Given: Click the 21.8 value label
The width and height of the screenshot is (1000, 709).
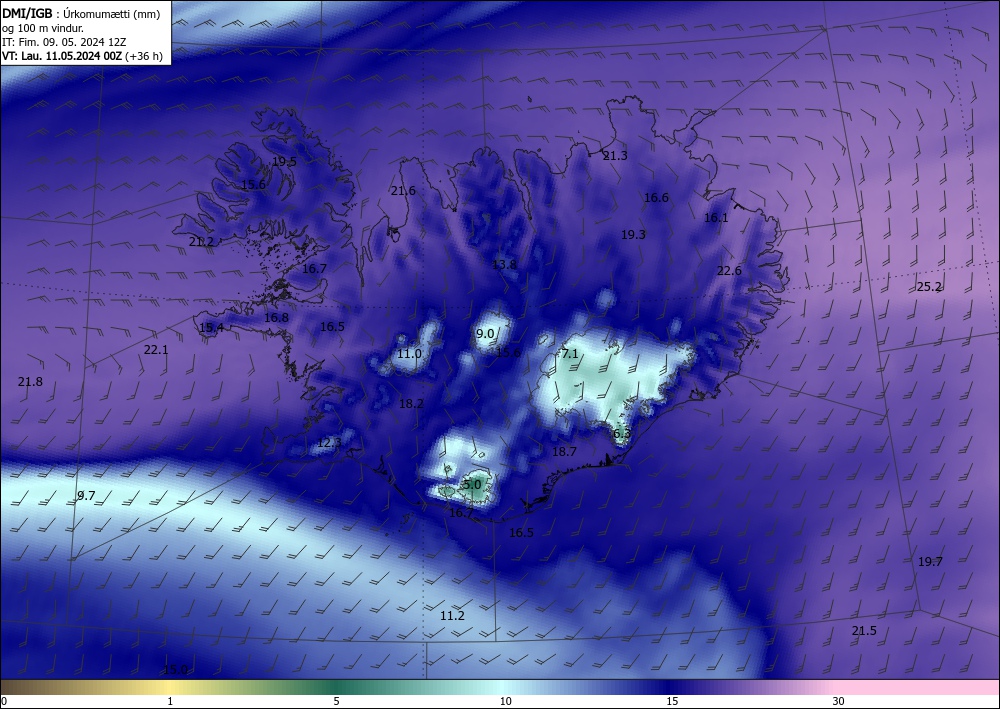Looking at the screenshot, I should tap(30, 382).
